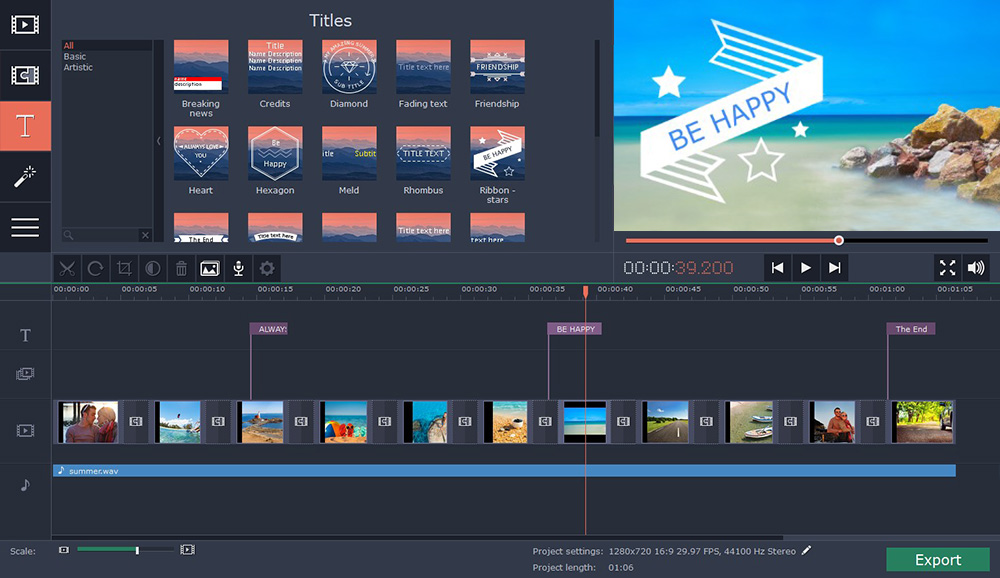
Task: Select the BE HAPPY title clip
Action: (x=575, y=329)
